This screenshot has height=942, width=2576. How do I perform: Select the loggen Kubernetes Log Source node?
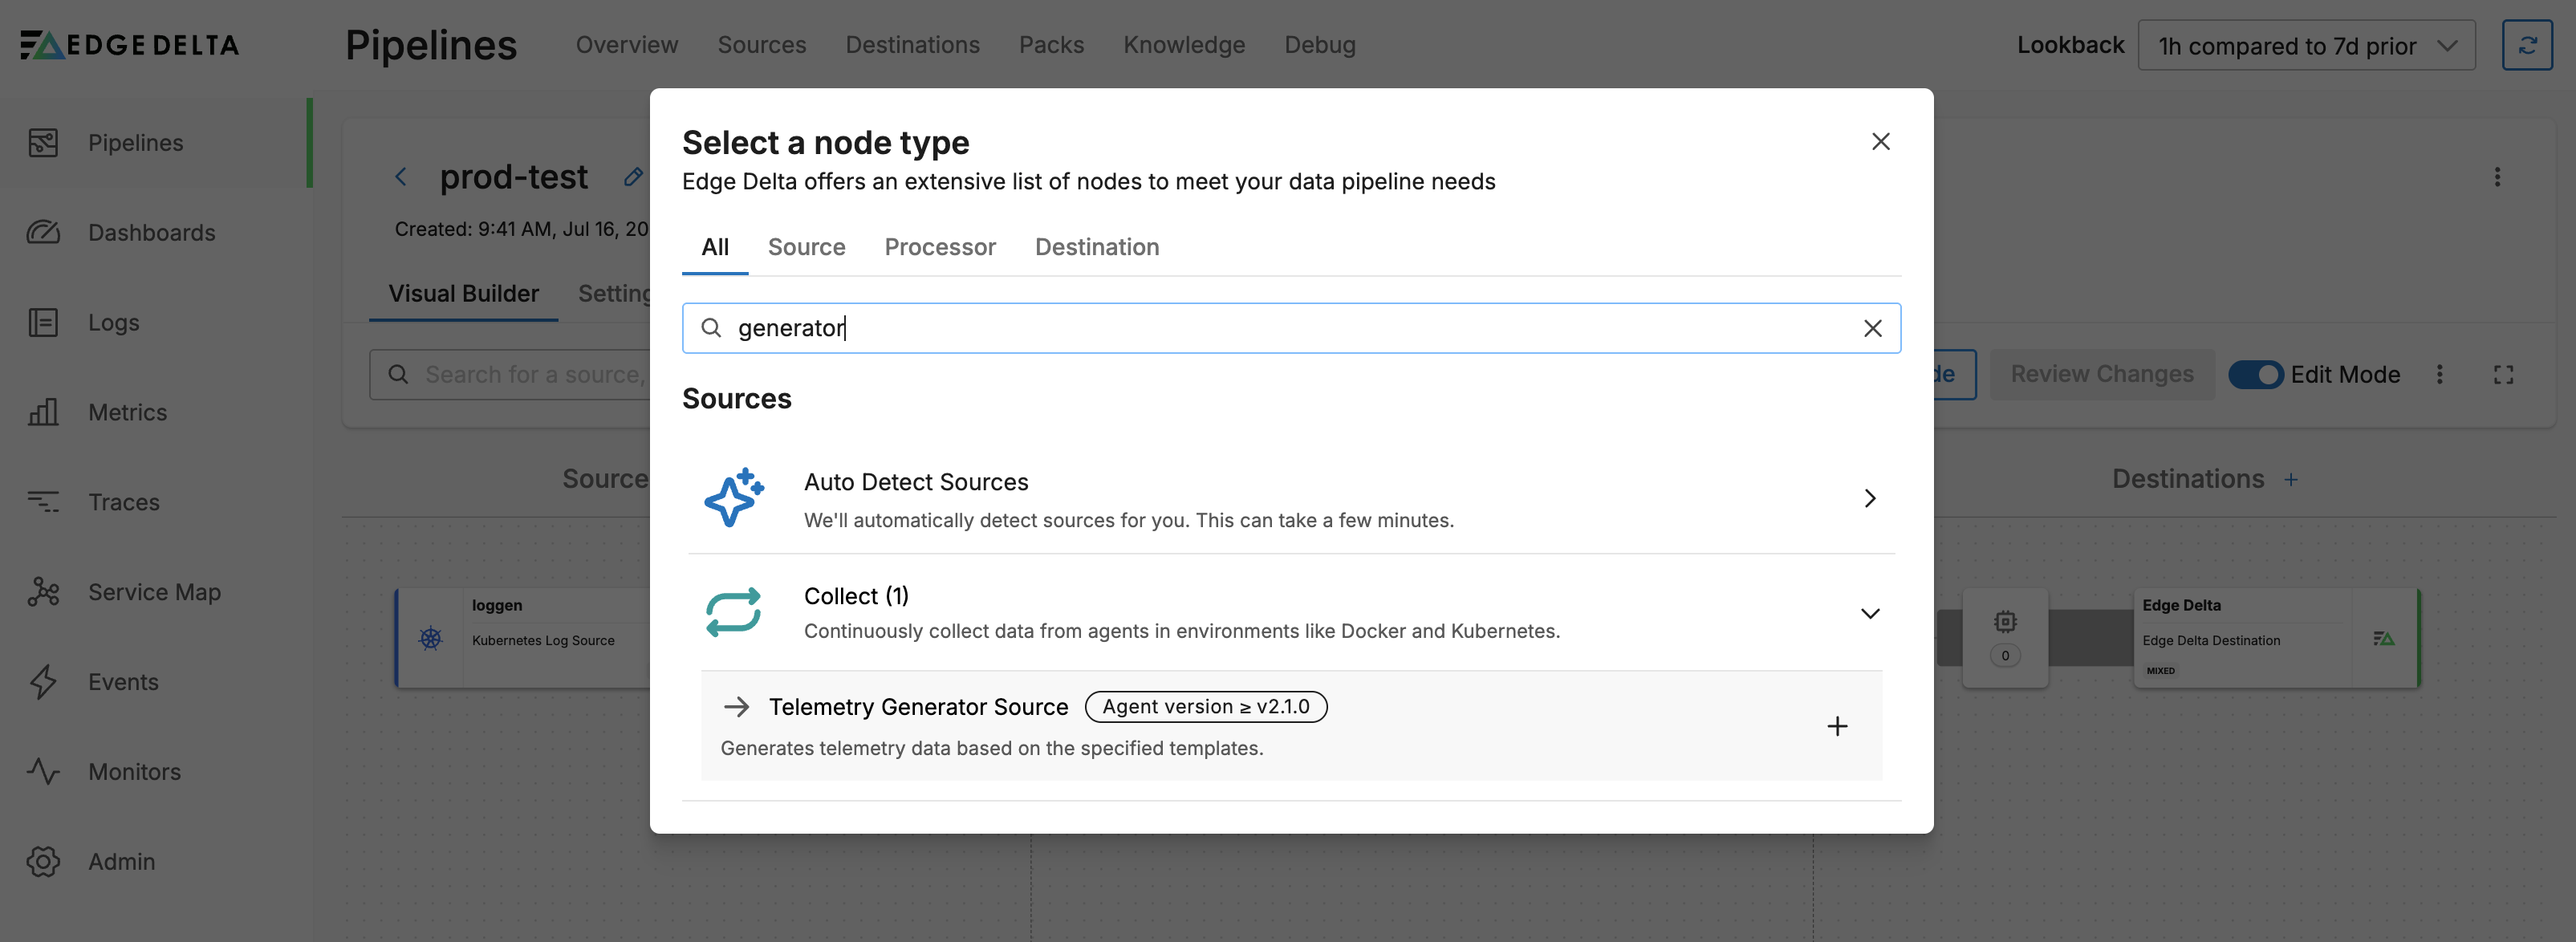[524, 638]
